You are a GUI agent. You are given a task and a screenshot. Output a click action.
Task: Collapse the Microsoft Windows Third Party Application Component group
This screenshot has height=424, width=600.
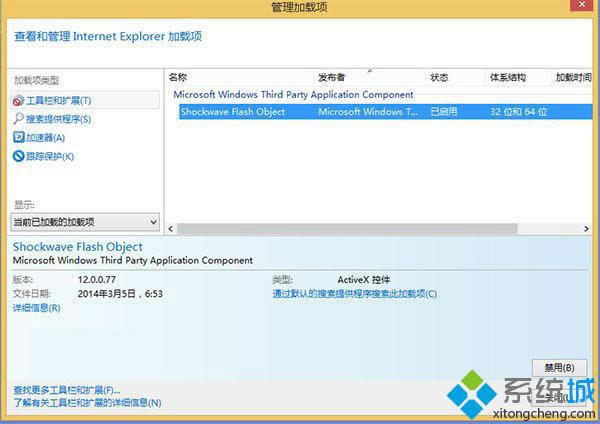pyautogui.click(x=293, y=95)
